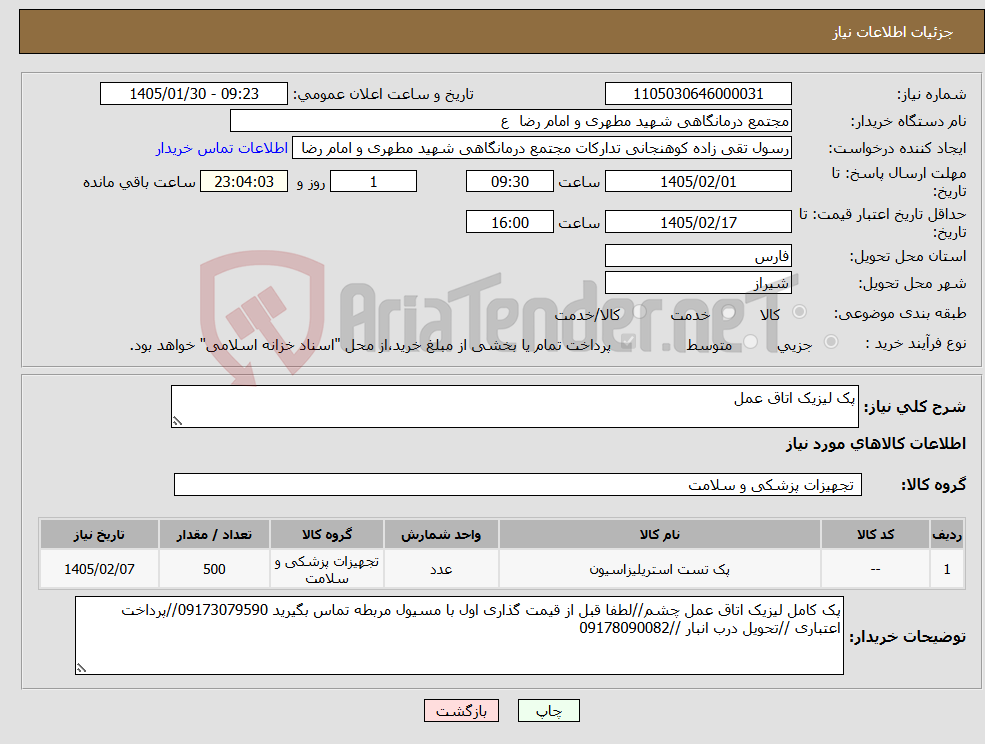Click the کد کالا column header
Image resolution: width=985 pixels, height=744 pixels.
[875, 534]
